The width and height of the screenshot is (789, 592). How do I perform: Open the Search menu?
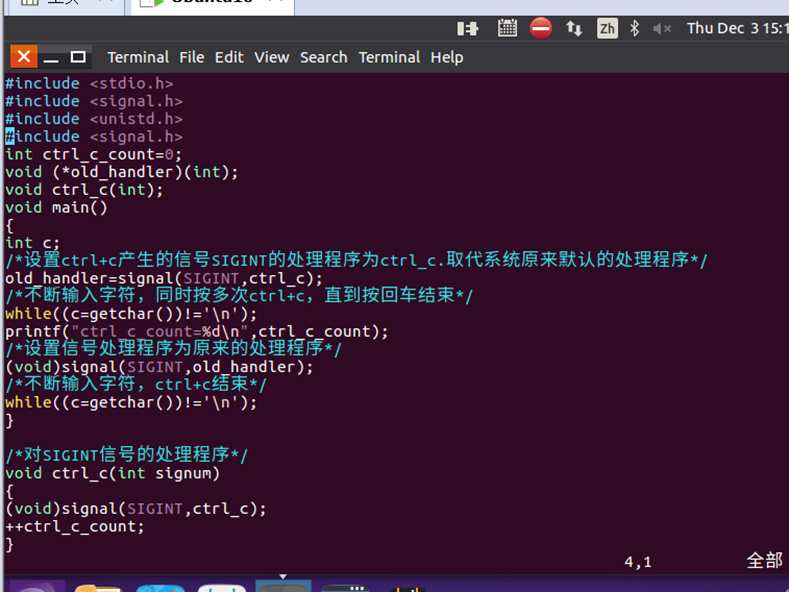[x=324, y=57]
